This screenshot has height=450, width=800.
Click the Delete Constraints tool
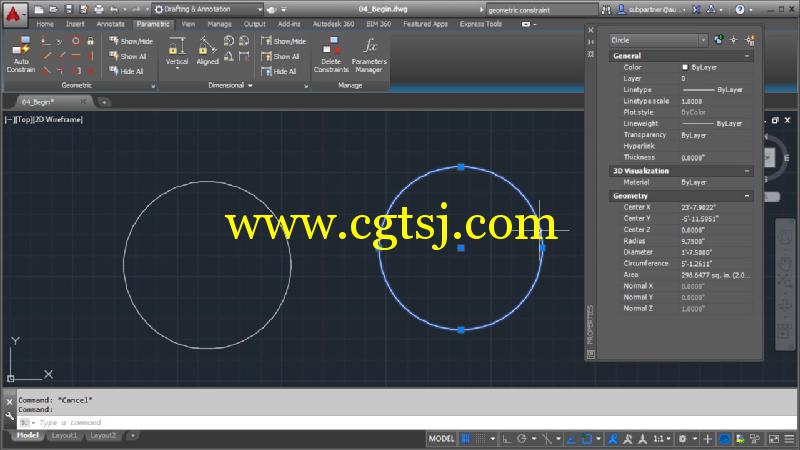331,54
